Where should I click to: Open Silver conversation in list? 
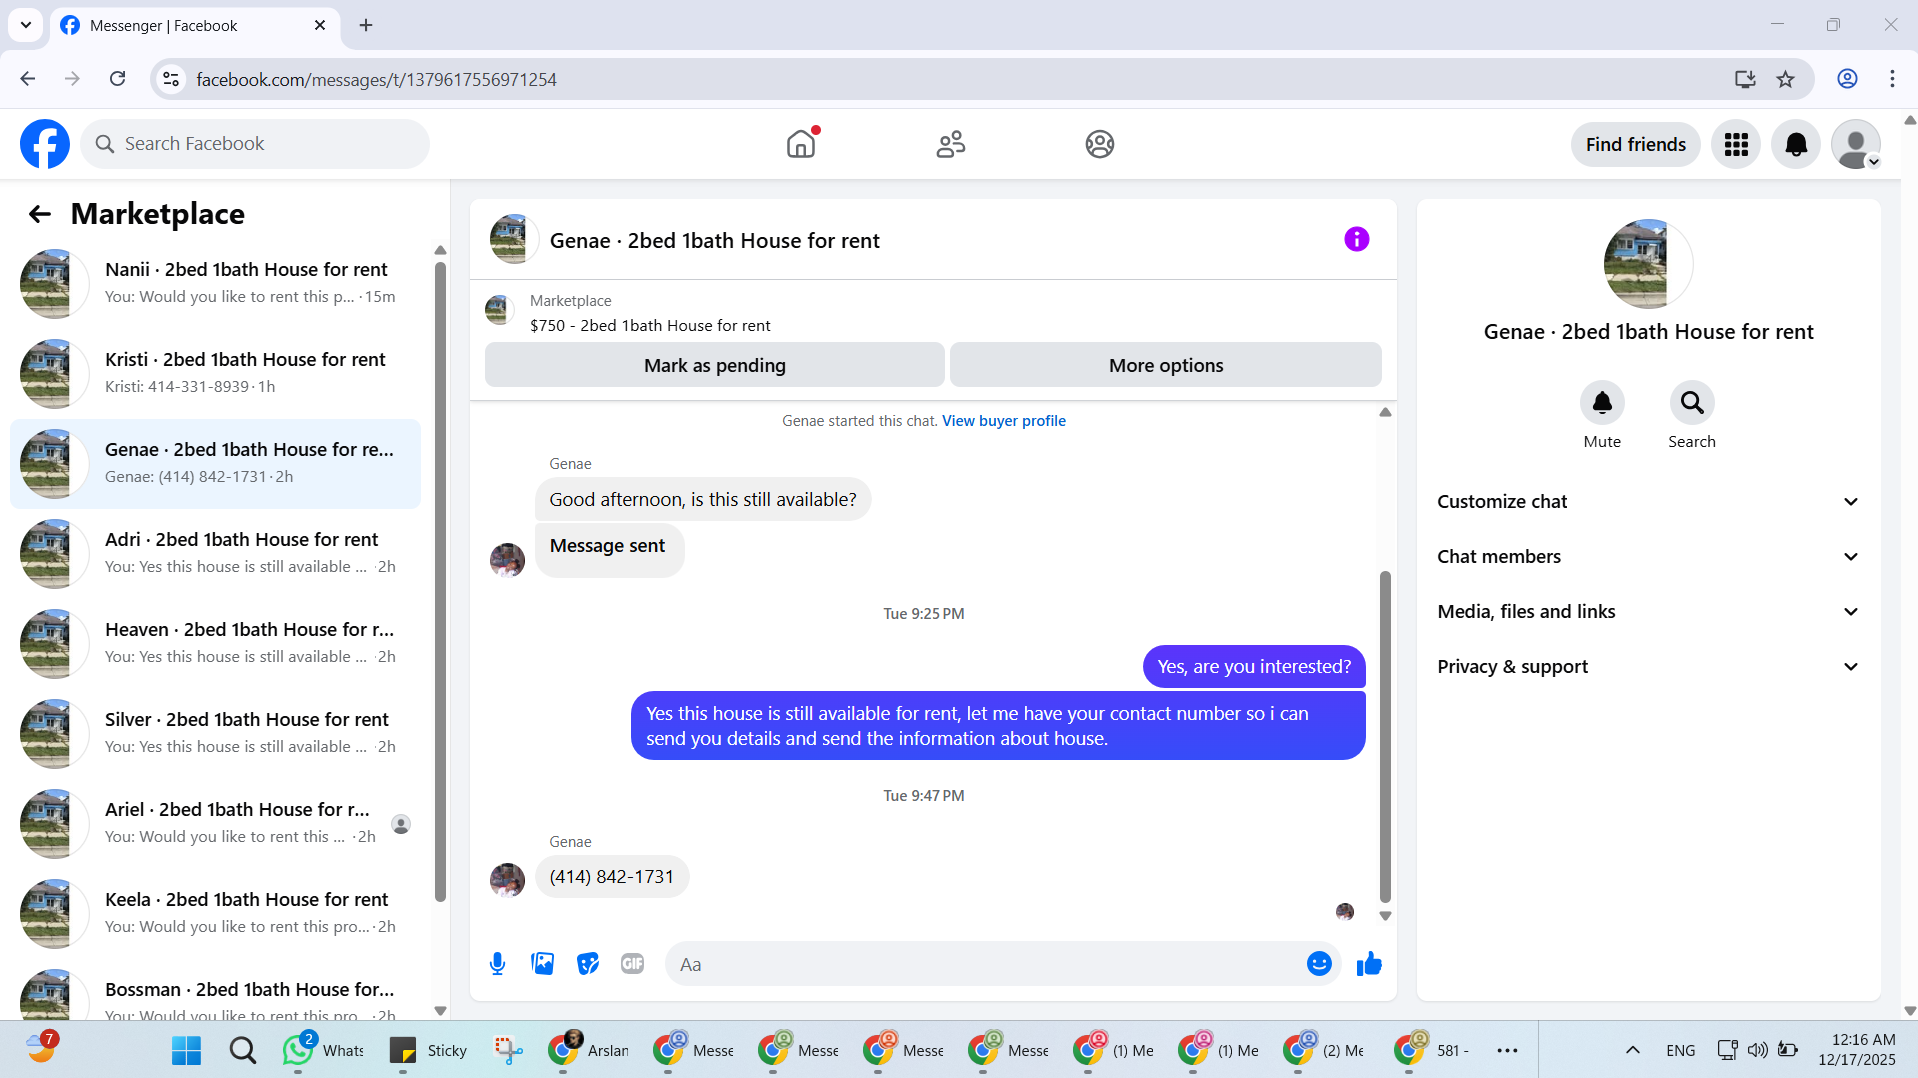pos(215,733)
